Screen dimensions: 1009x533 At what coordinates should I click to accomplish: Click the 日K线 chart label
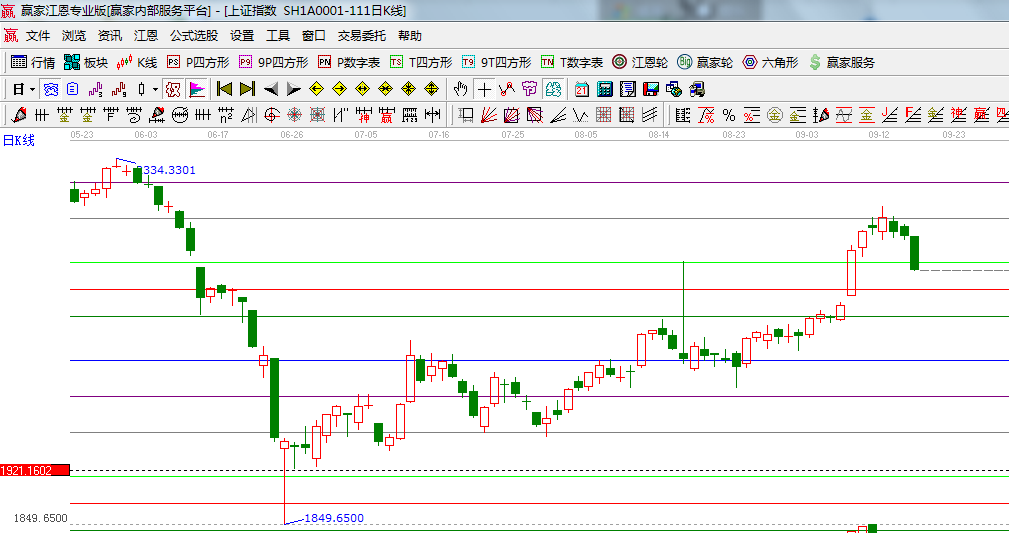(x=18, y=140)
